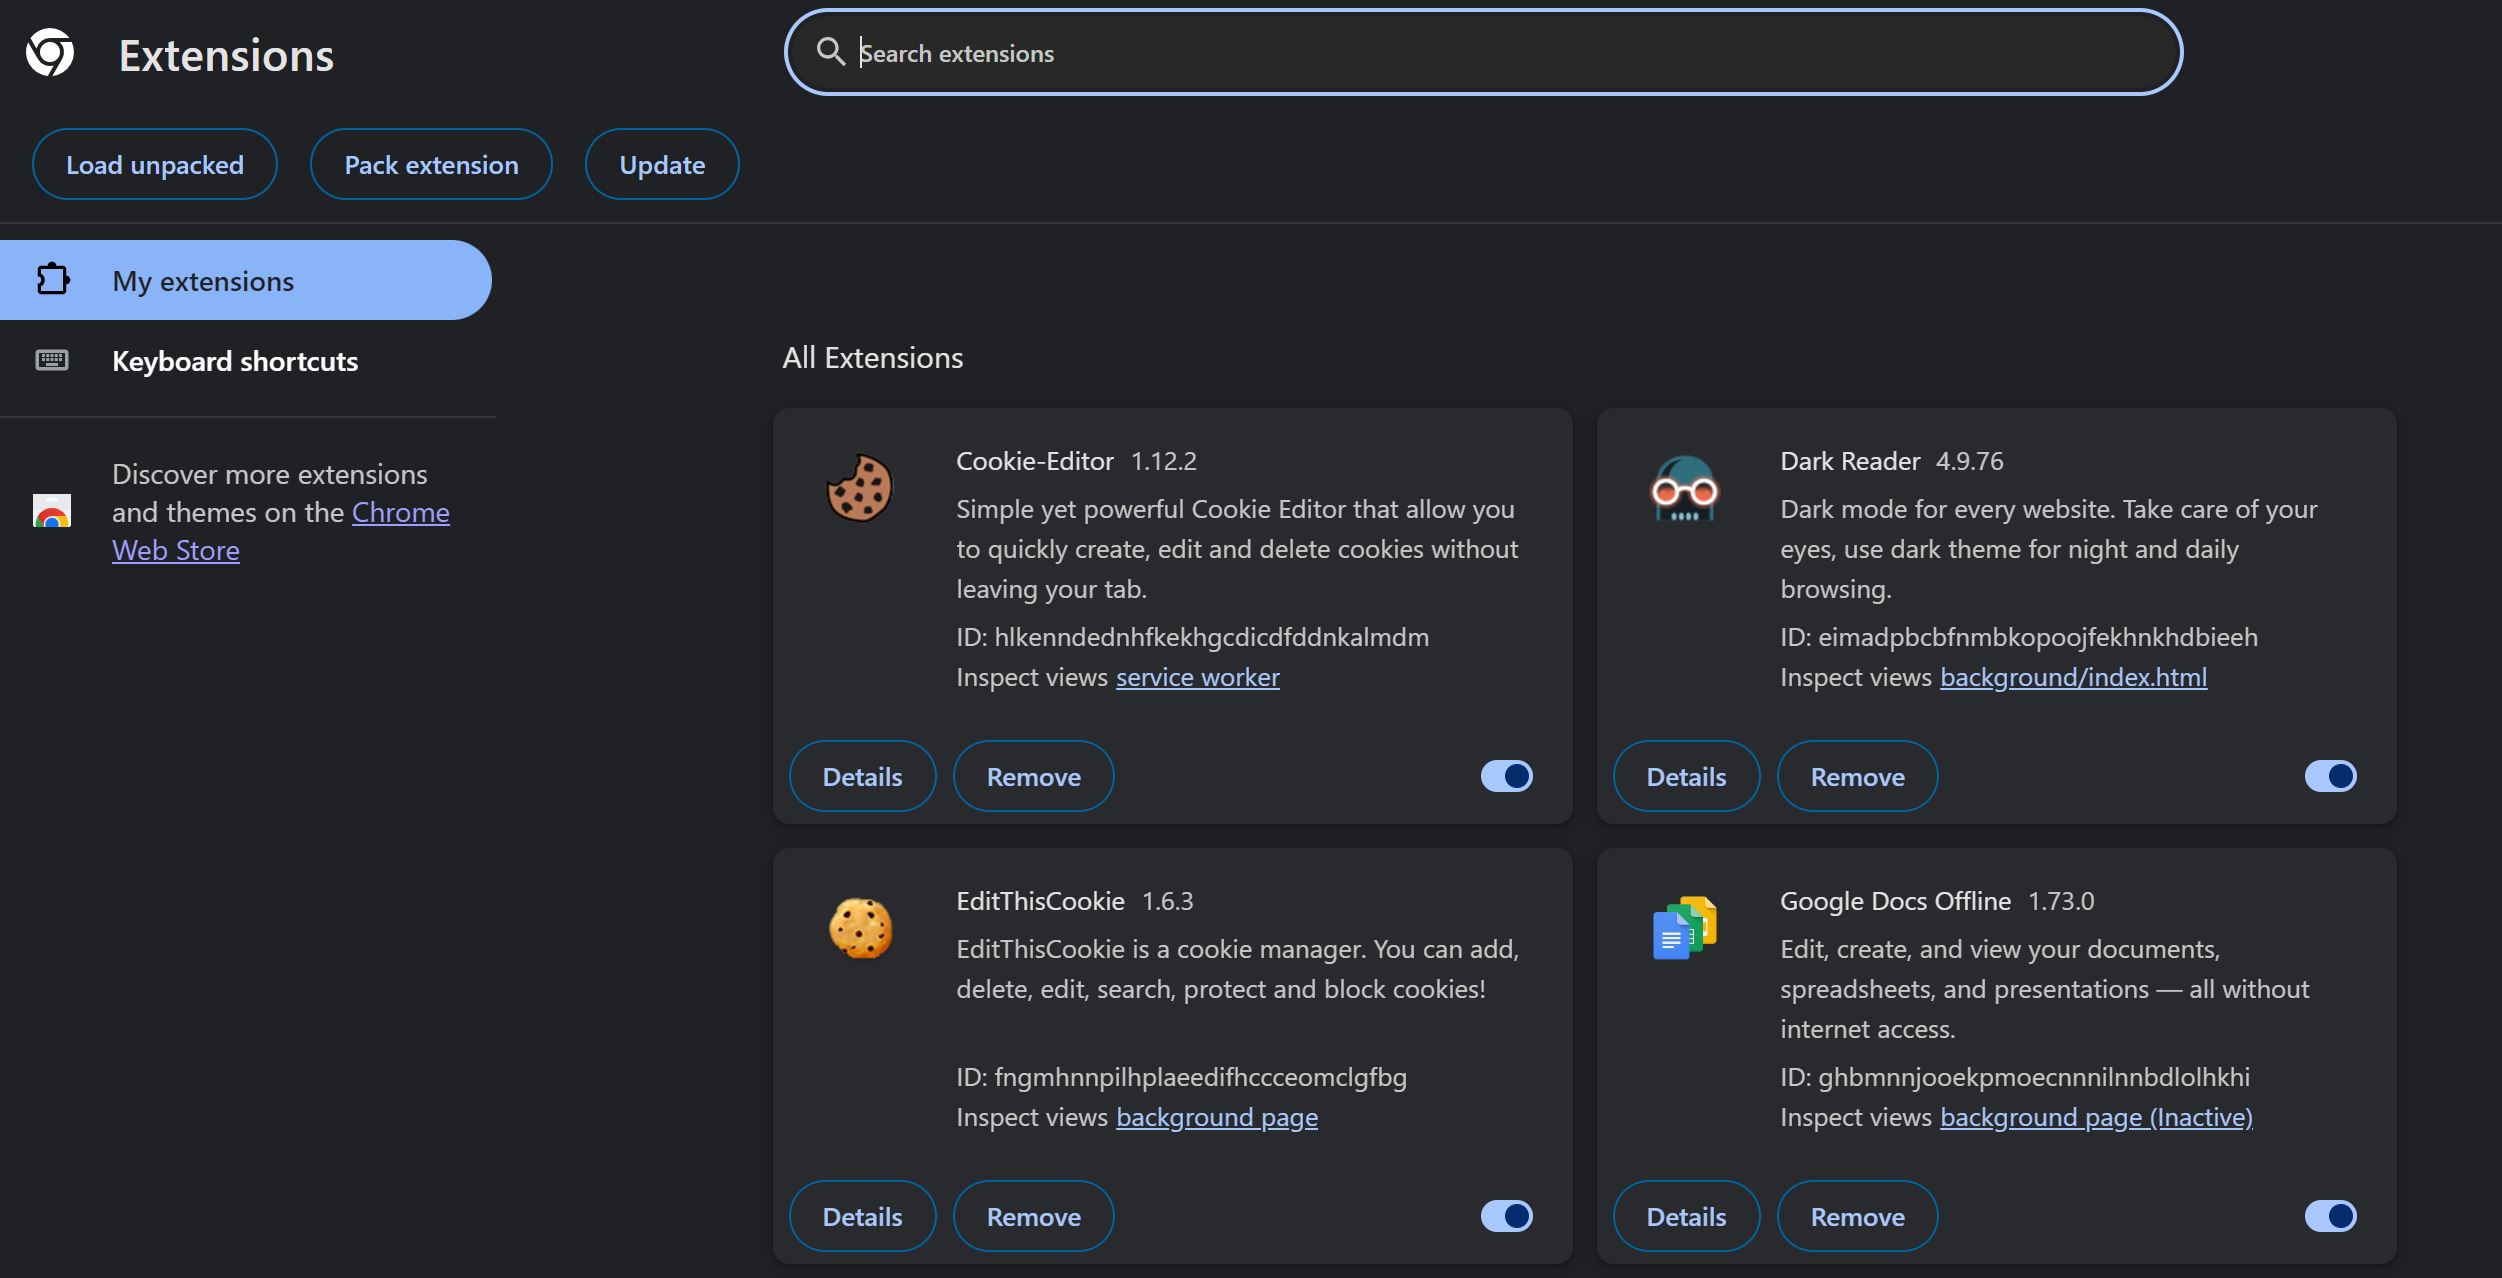Viewport: 2502px width, 1278px height.
Task: Open background page (Inactive) link
Action: 2096,1117
